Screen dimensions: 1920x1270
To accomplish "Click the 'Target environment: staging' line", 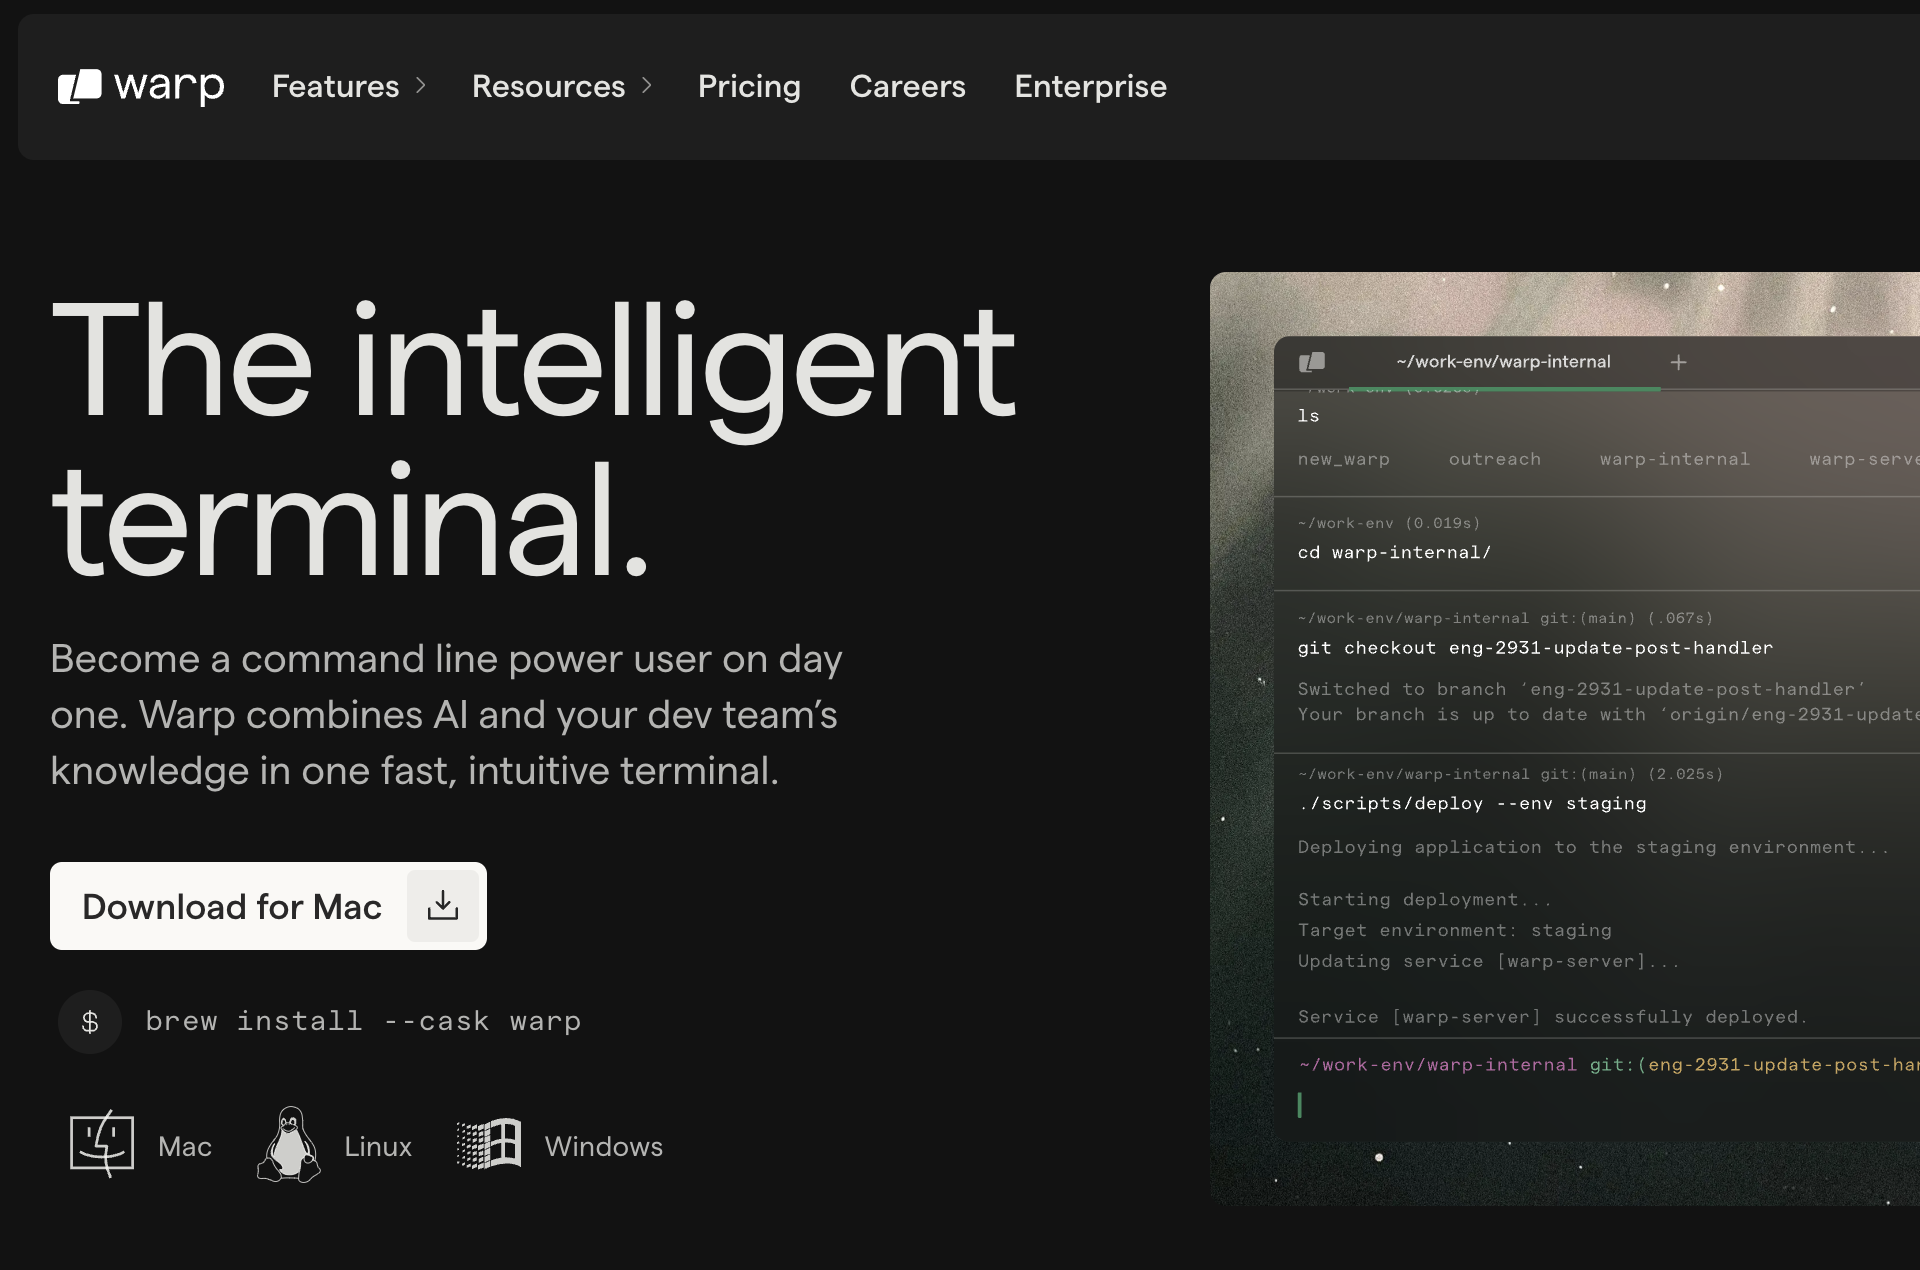I will (1455, 931).
